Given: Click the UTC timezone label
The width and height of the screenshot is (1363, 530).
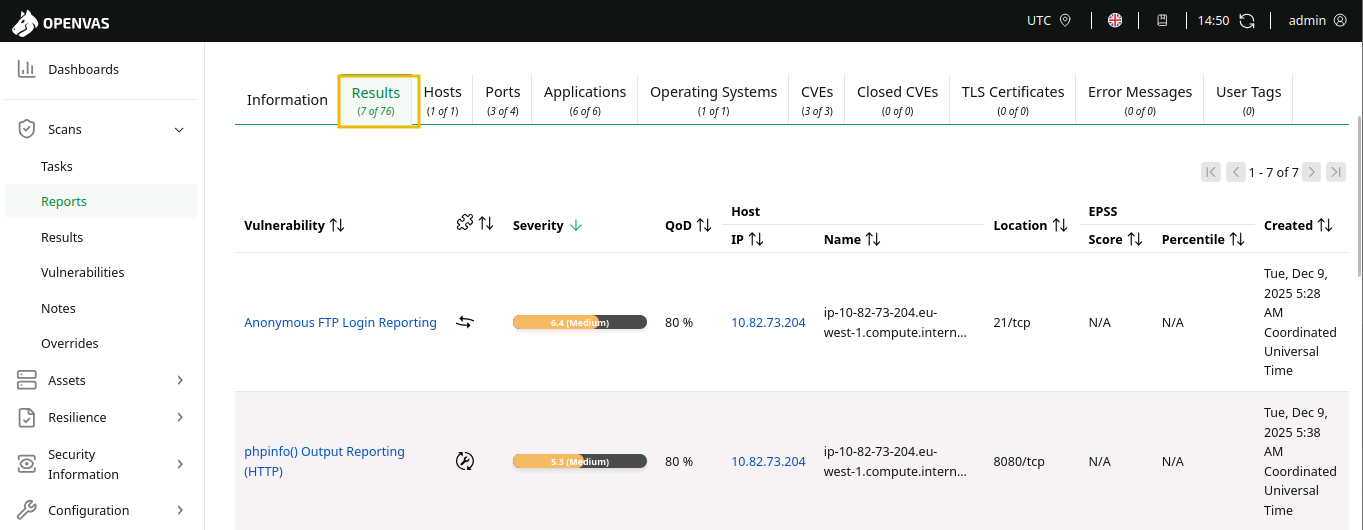Looking at the screenshot, I should (1039, 20).
